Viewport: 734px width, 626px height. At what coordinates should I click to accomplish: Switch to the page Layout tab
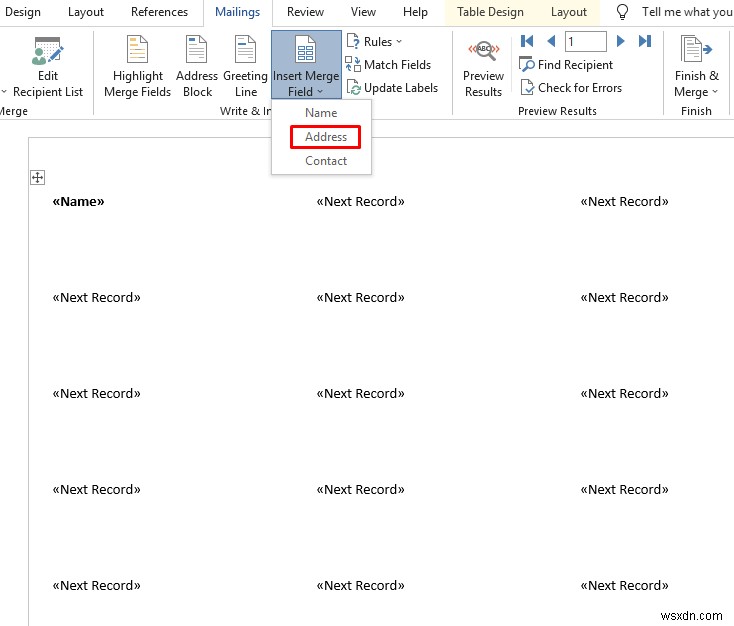click(x=86, y=12)
